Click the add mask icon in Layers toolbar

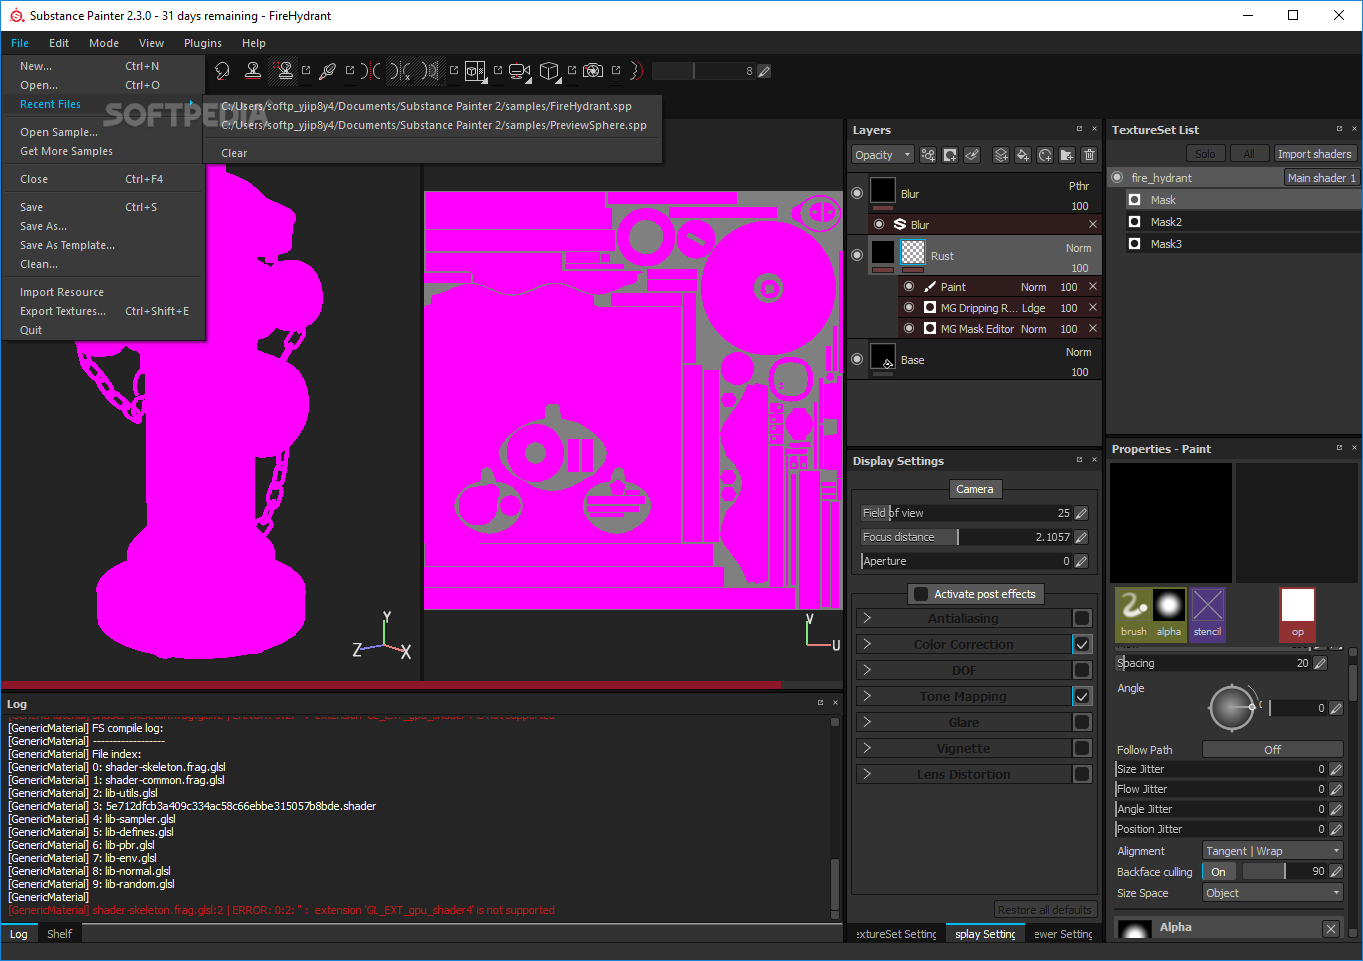coord(950,155)
